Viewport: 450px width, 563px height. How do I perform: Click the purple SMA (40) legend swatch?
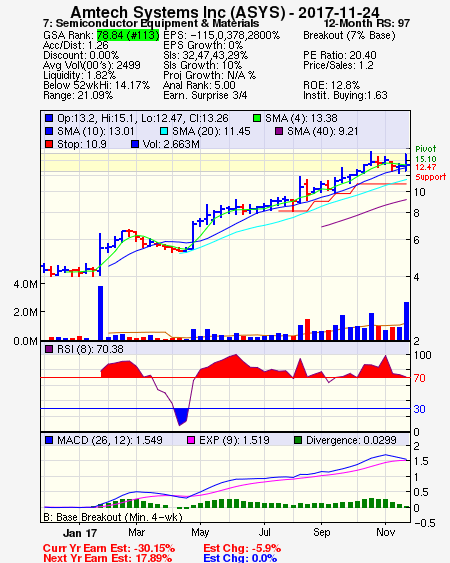279,131
